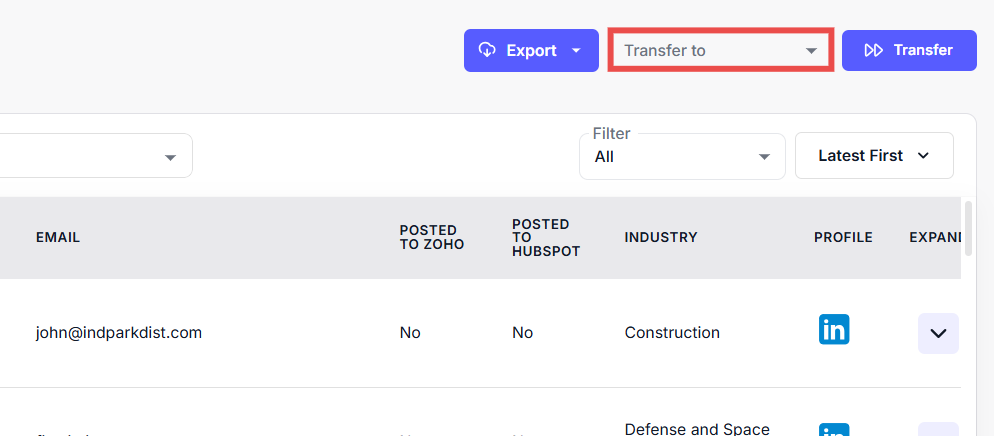Open the Filter All dropdown
This screenshot has height=436, width=994.
(682, 157)
